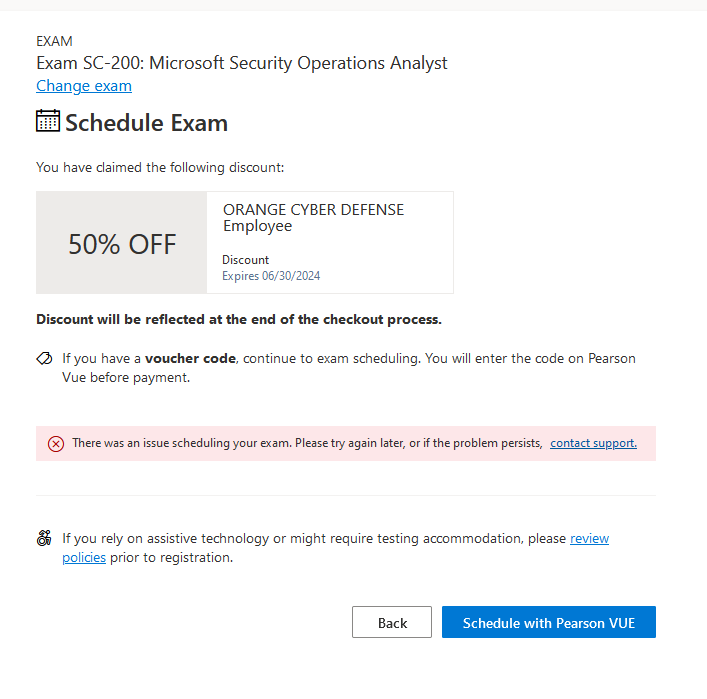Click the bold voucher code text
This screenshot has height=699, width=707.
click(x=190, y=359)
